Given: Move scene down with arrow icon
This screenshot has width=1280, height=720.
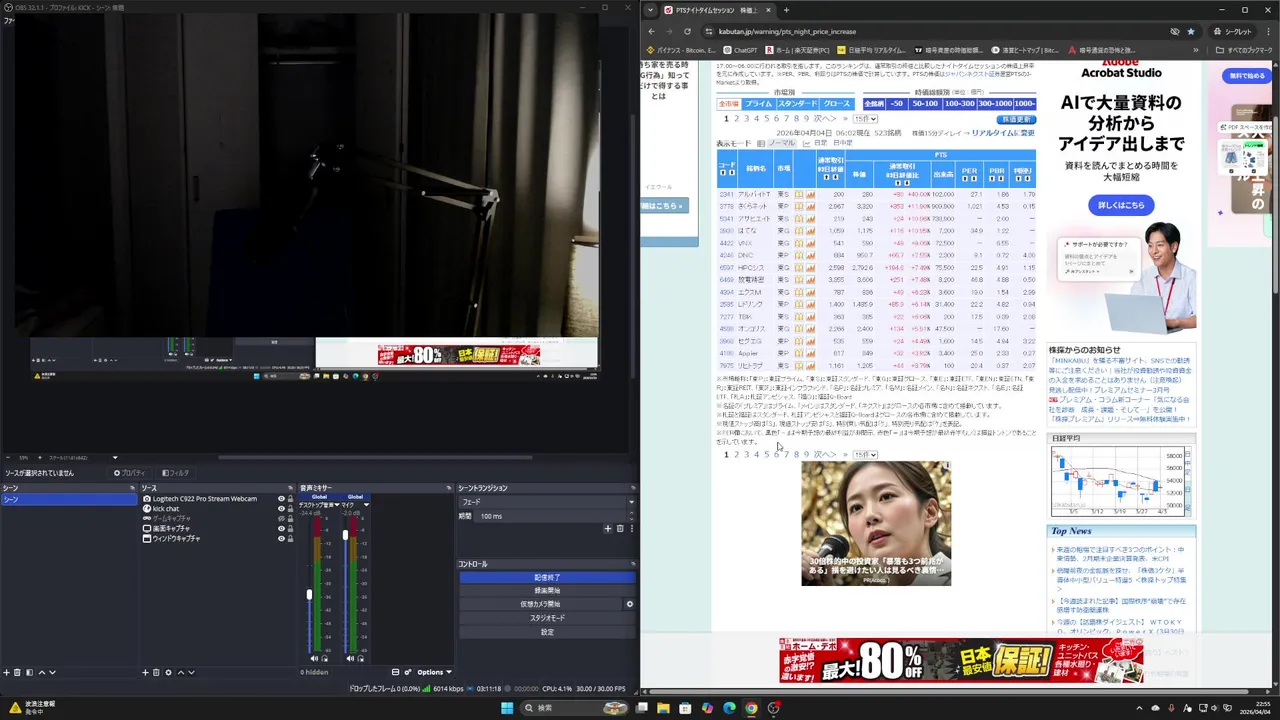Looking at the screenshot, I should tap(52, 672).
